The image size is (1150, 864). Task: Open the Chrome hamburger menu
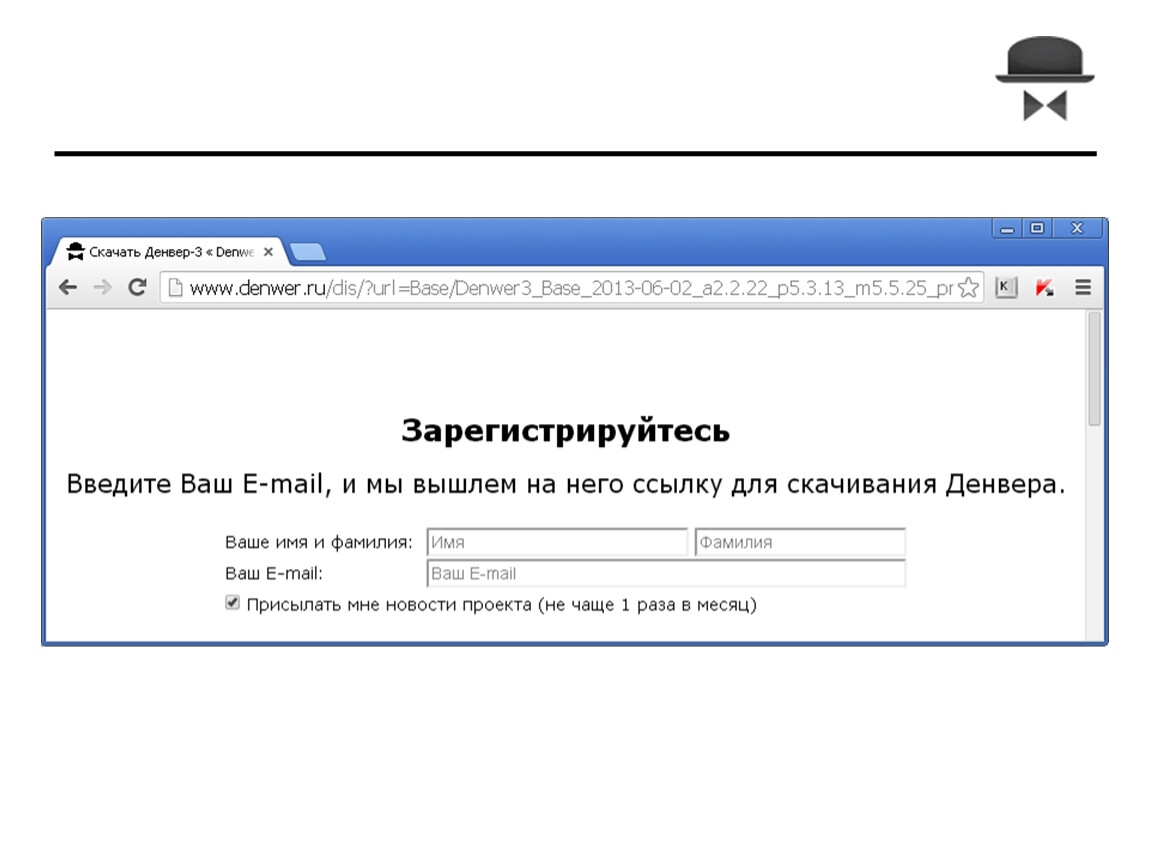[1082, 288]
